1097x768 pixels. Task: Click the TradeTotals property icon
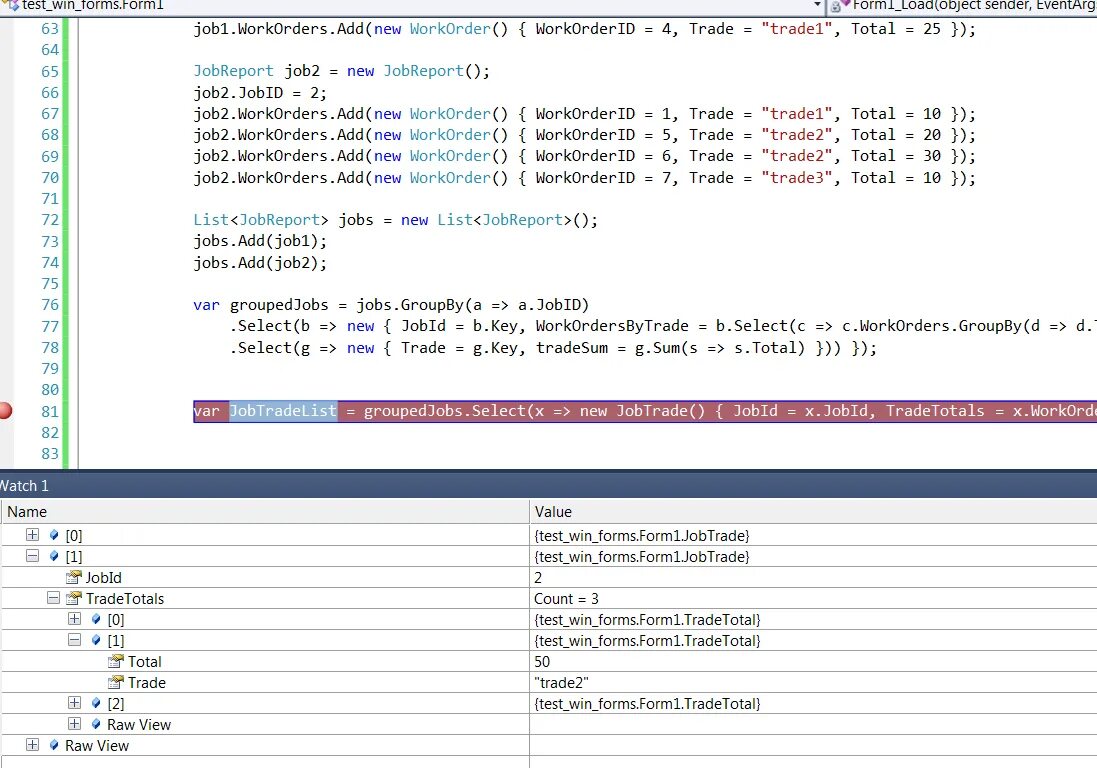pyautogui.click(x=73, y=598)
